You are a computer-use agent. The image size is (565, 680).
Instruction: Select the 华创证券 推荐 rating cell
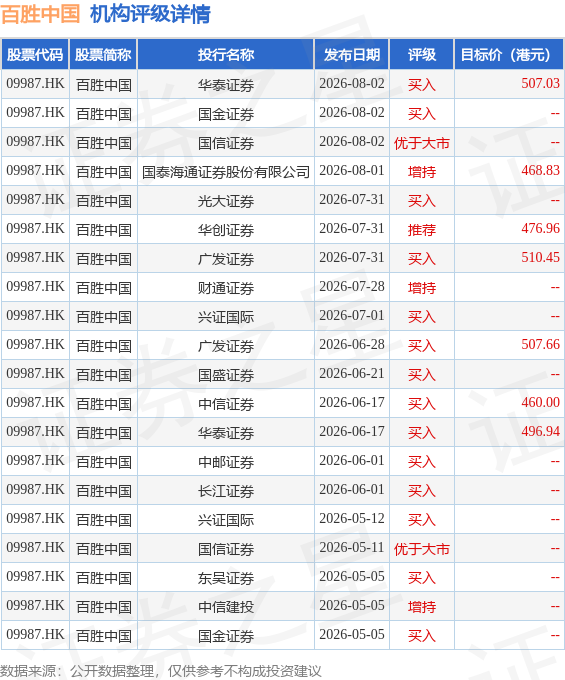coord(421,229)
